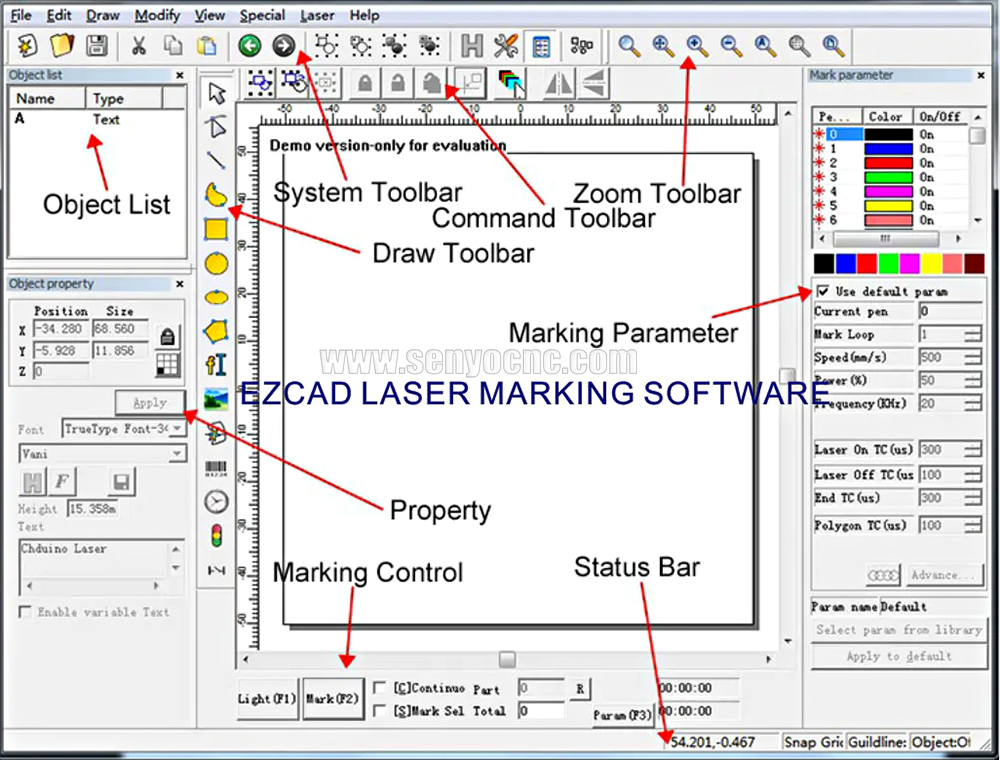Select the Text draw tool
This screenshot has height=760, width=1000.
[x=216, y=365]
